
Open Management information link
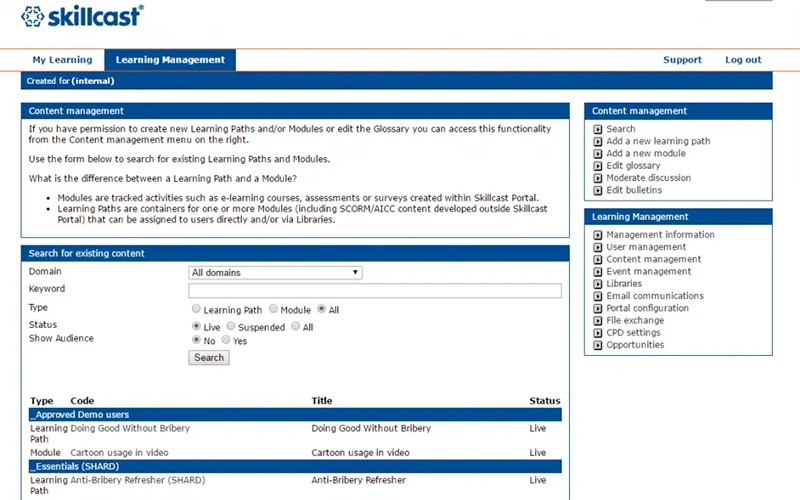(660, 234)
